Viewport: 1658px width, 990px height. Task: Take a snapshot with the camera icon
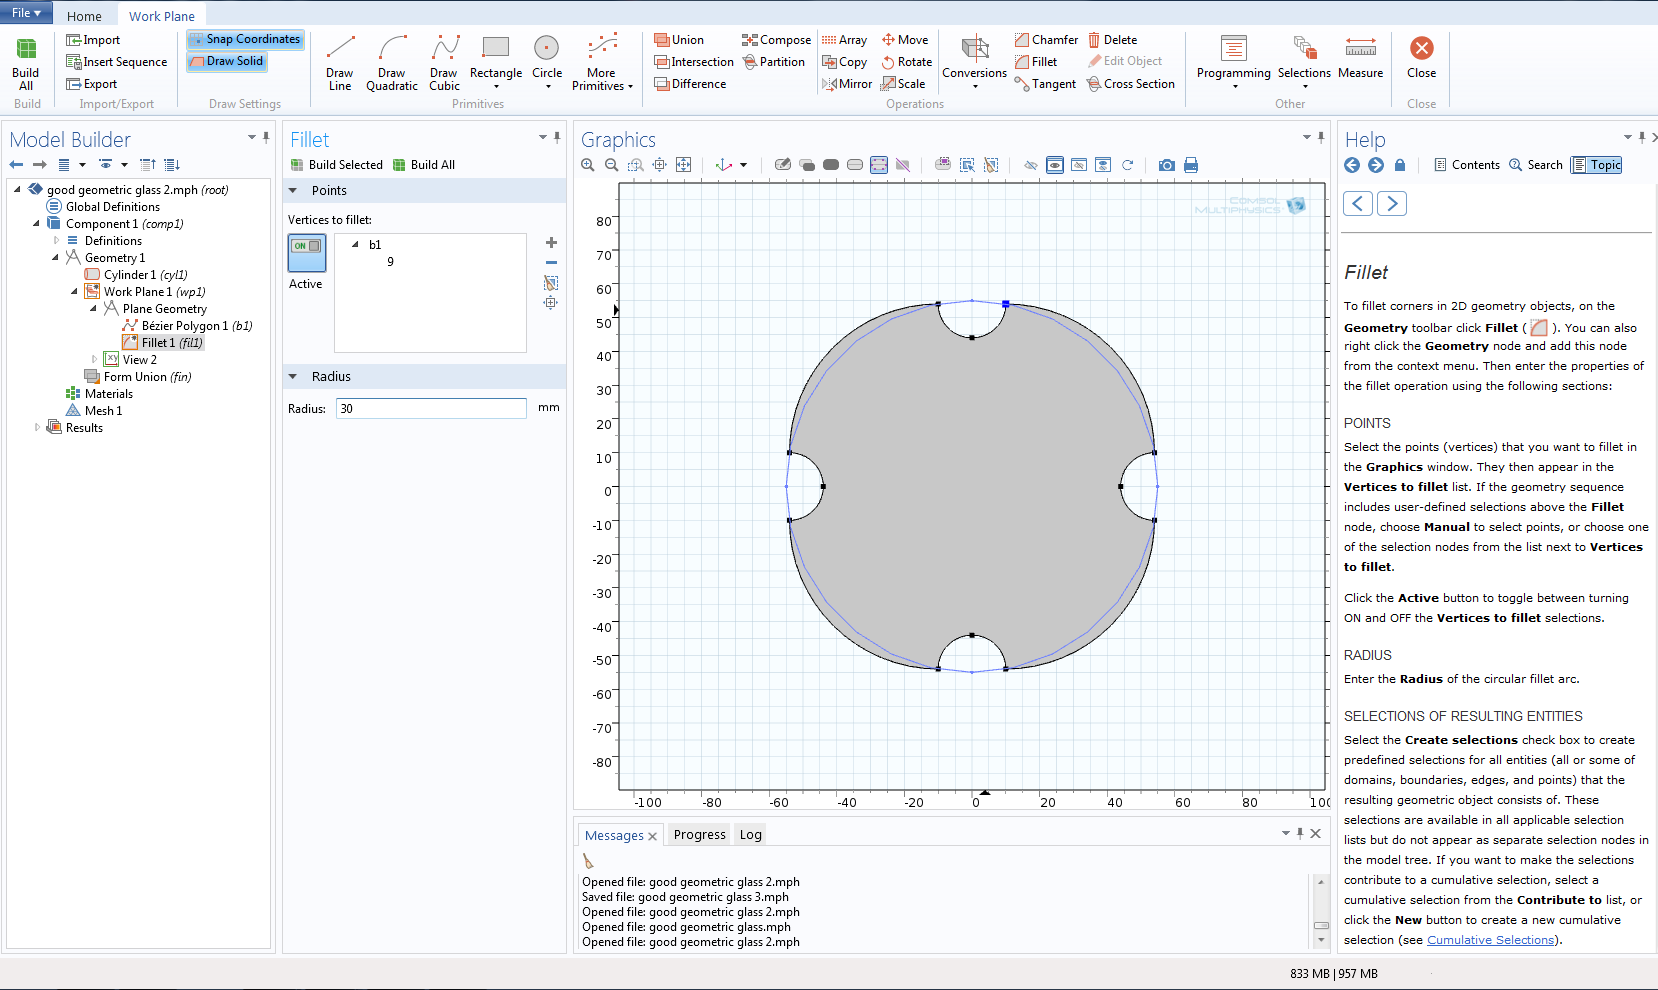tap(1167, 165)
